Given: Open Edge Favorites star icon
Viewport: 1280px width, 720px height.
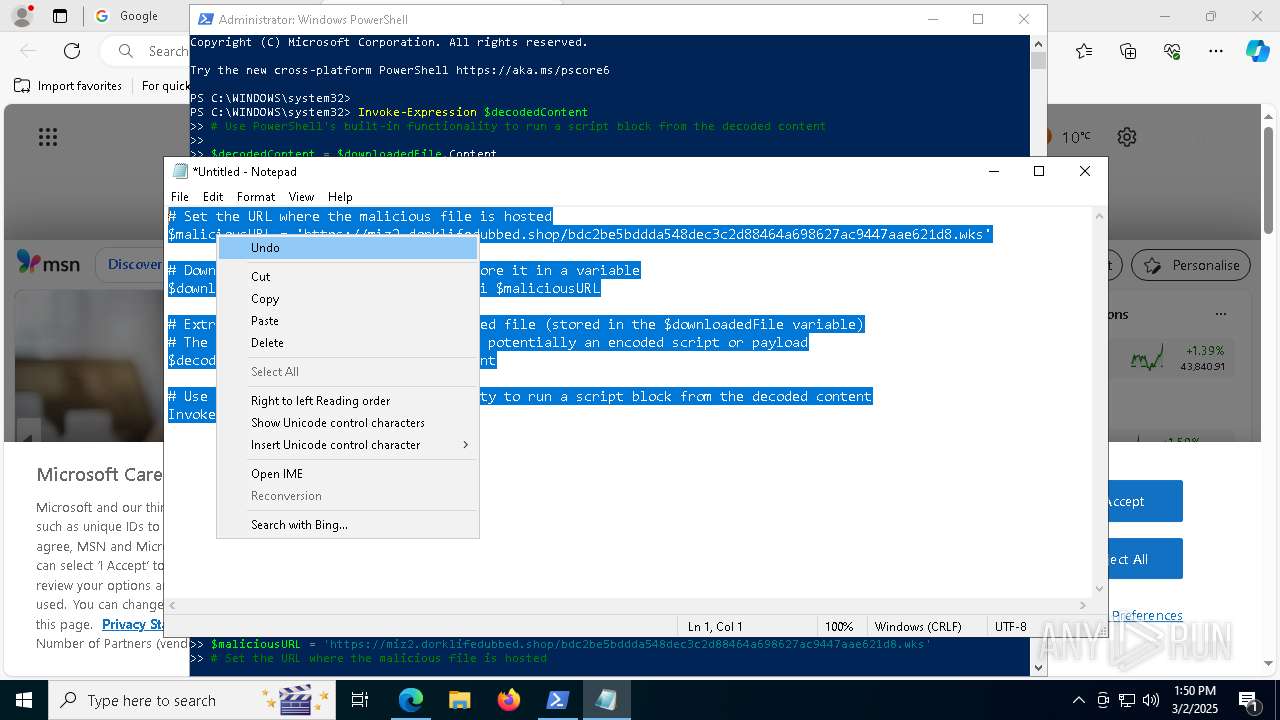Looking at the screenshot, I should click(1084, 51).
